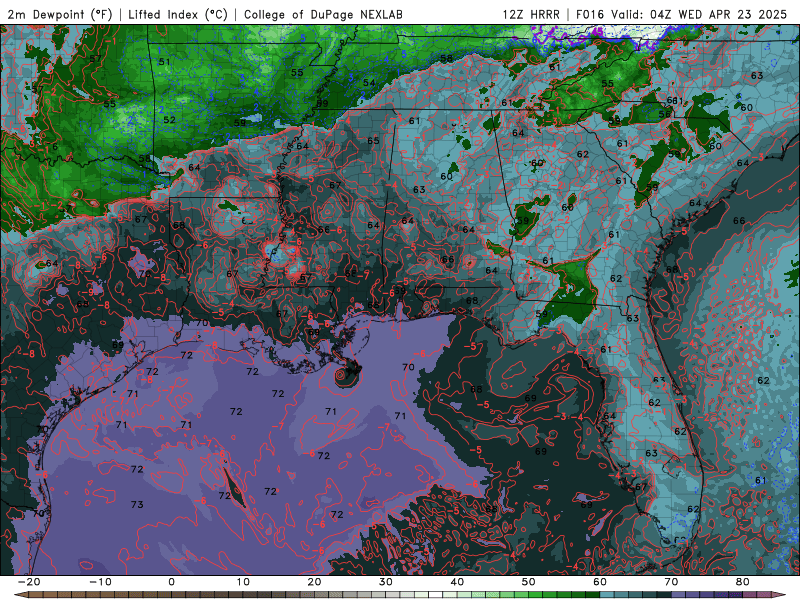800x600 pixels.
Task: Click the 40 tick label on the color scale
Action: [x=457, y=582]
